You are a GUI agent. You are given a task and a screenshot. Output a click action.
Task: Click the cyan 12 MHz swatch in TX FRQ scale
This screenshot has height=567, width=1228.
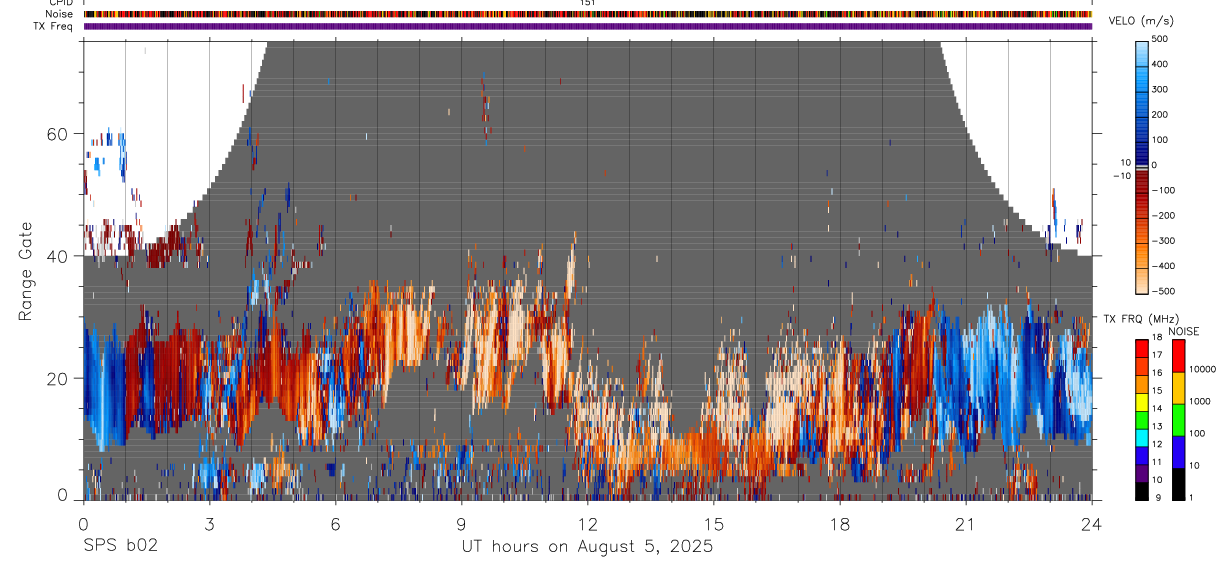(1142, 437)
